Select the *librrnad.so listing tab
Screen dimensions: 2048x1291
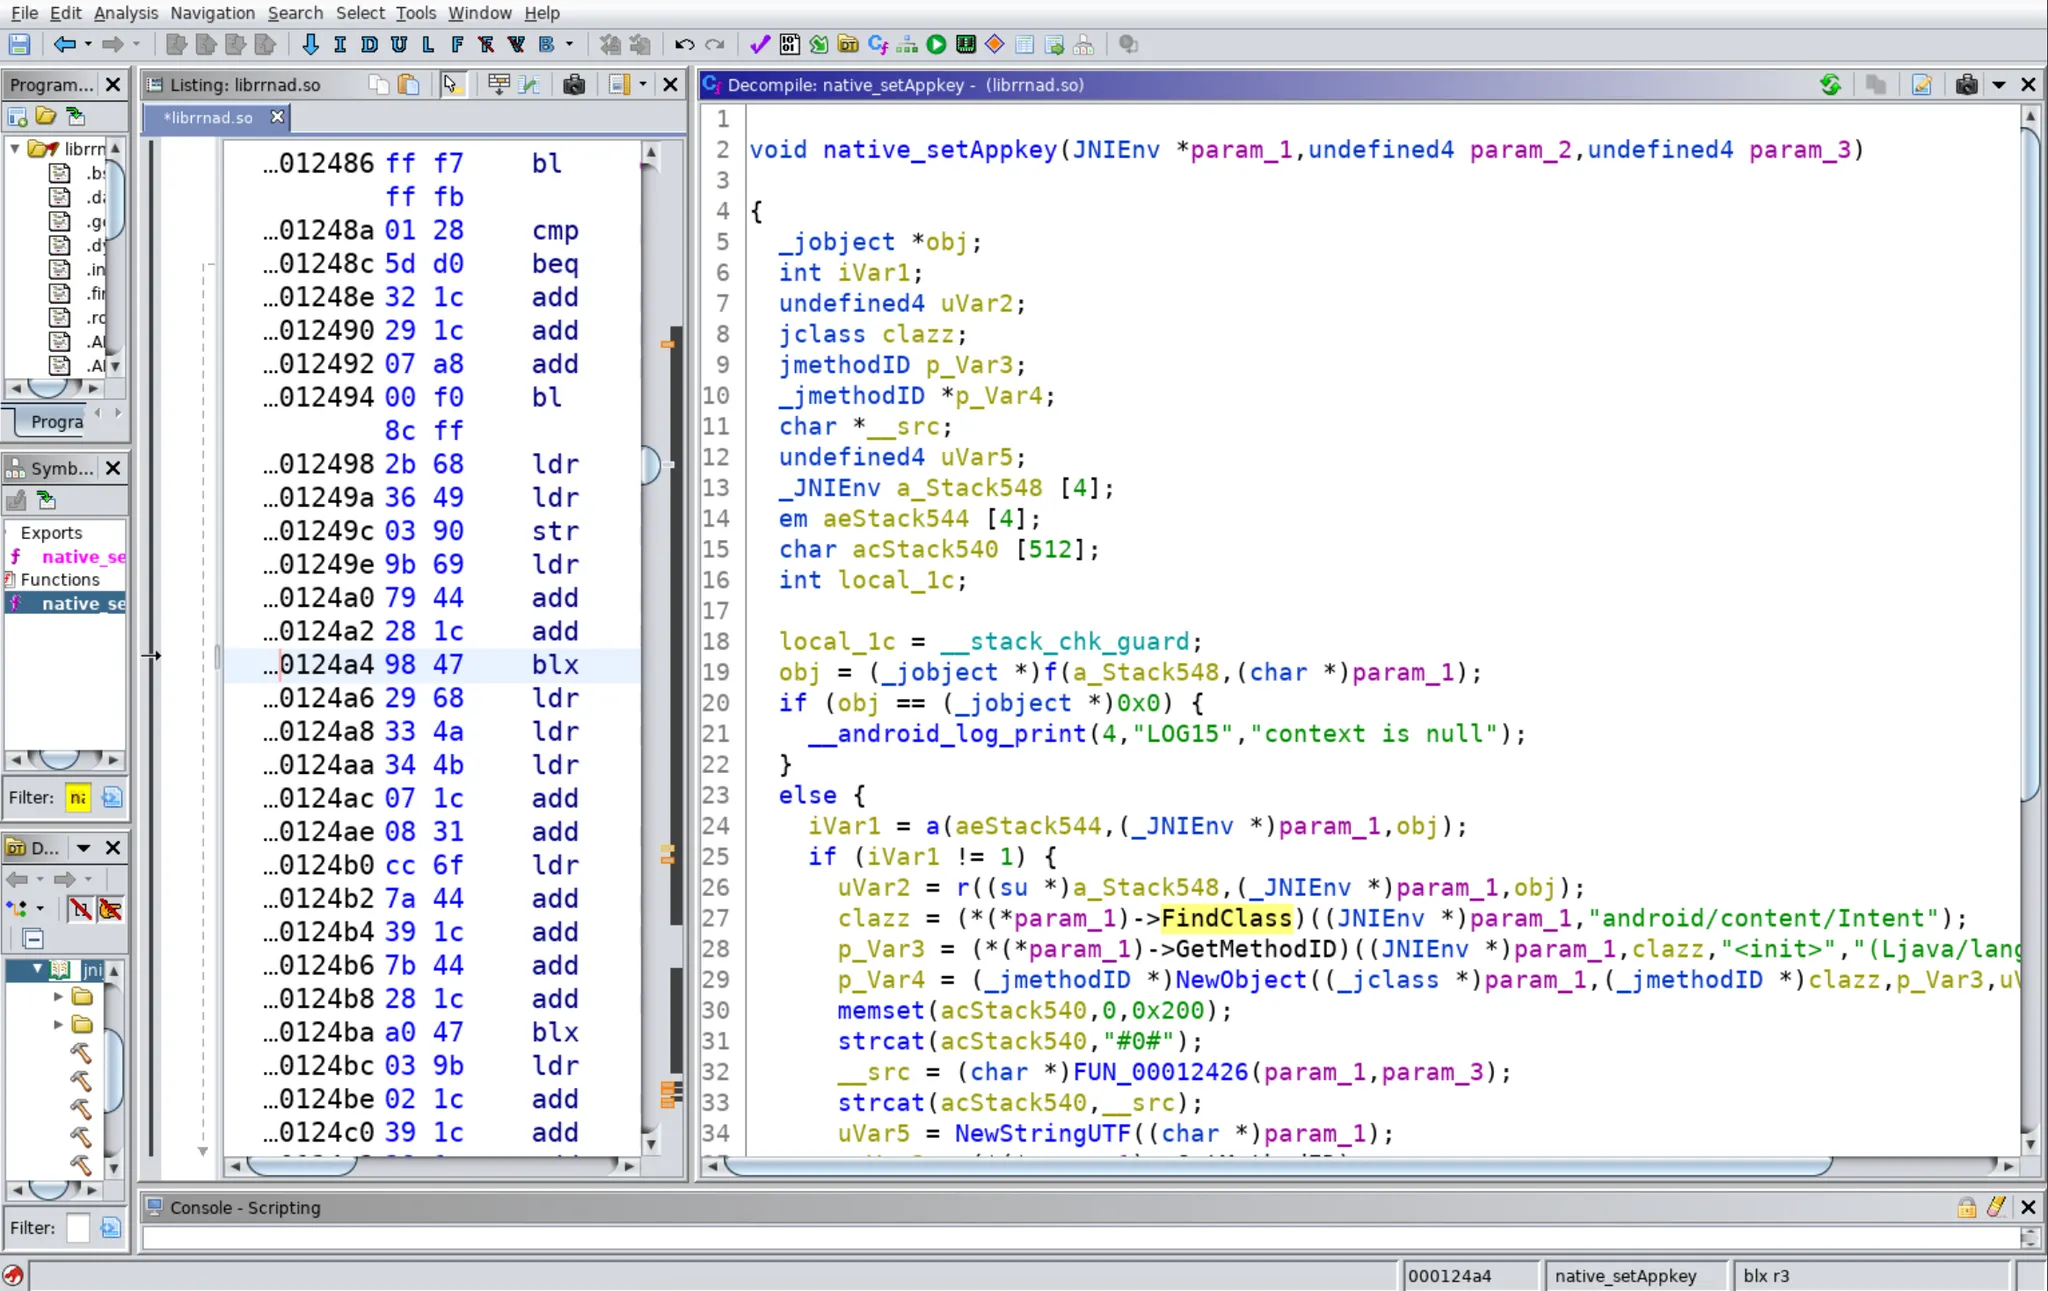208,118
